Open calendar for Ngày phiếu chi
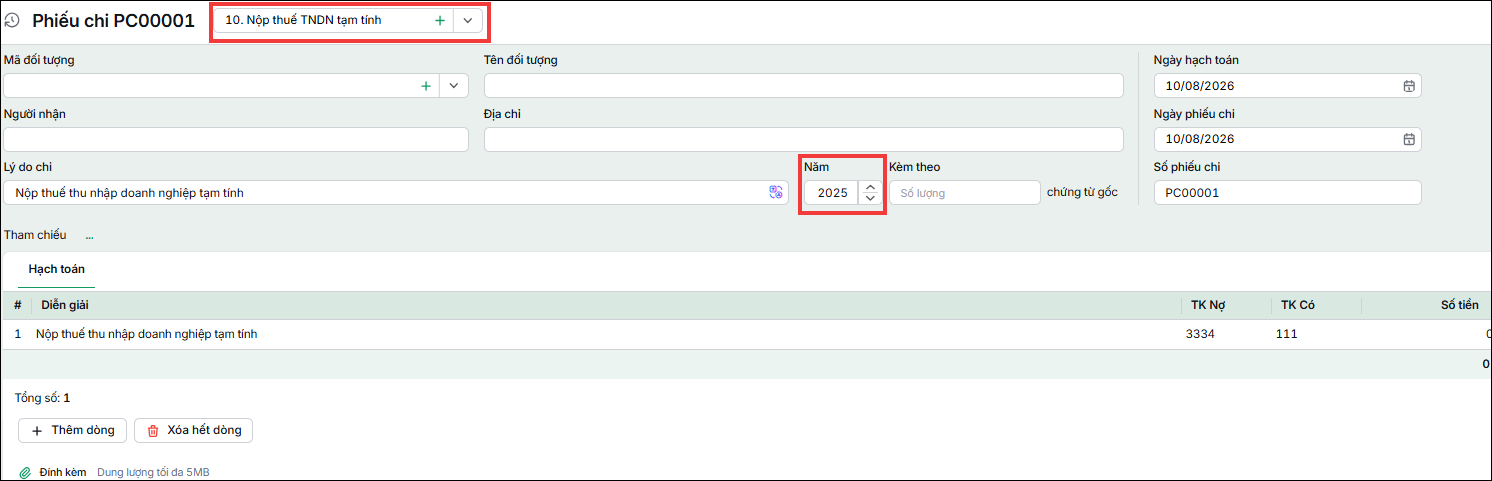The width and height of the screenshot is (1492, 481). click(1408, 139)
